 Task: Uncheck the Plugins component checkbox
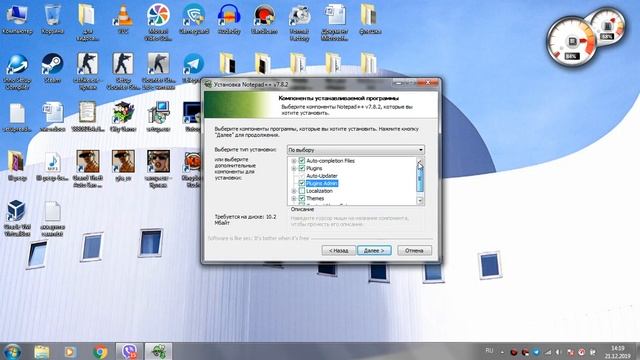coord(302,168)
